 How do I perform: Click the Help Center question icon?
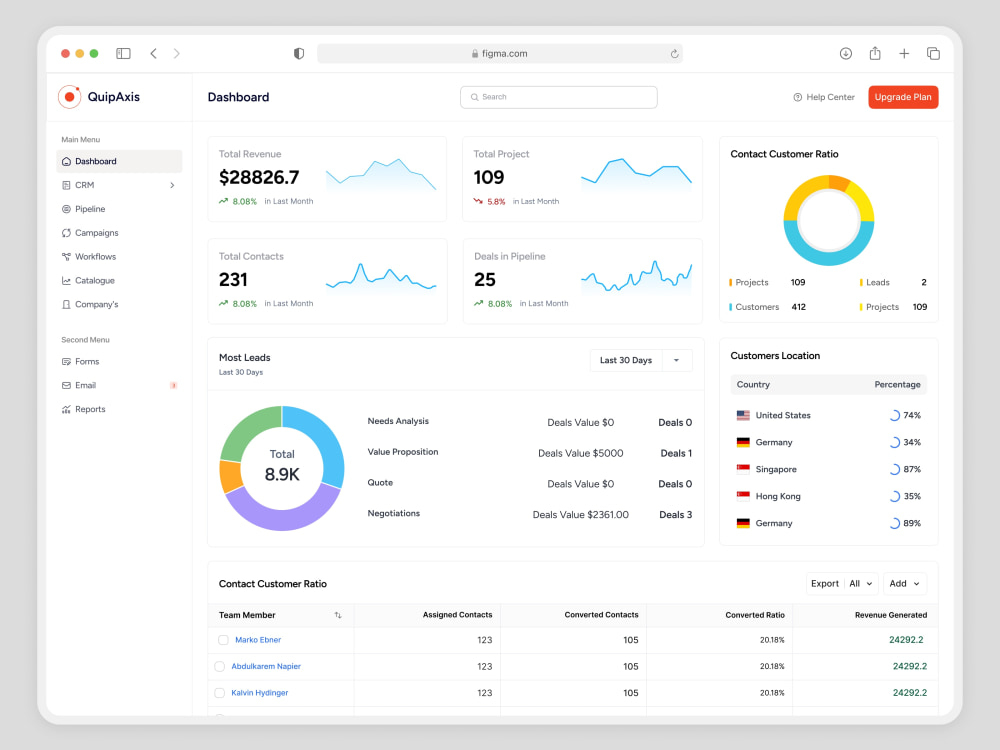point(797,97)
